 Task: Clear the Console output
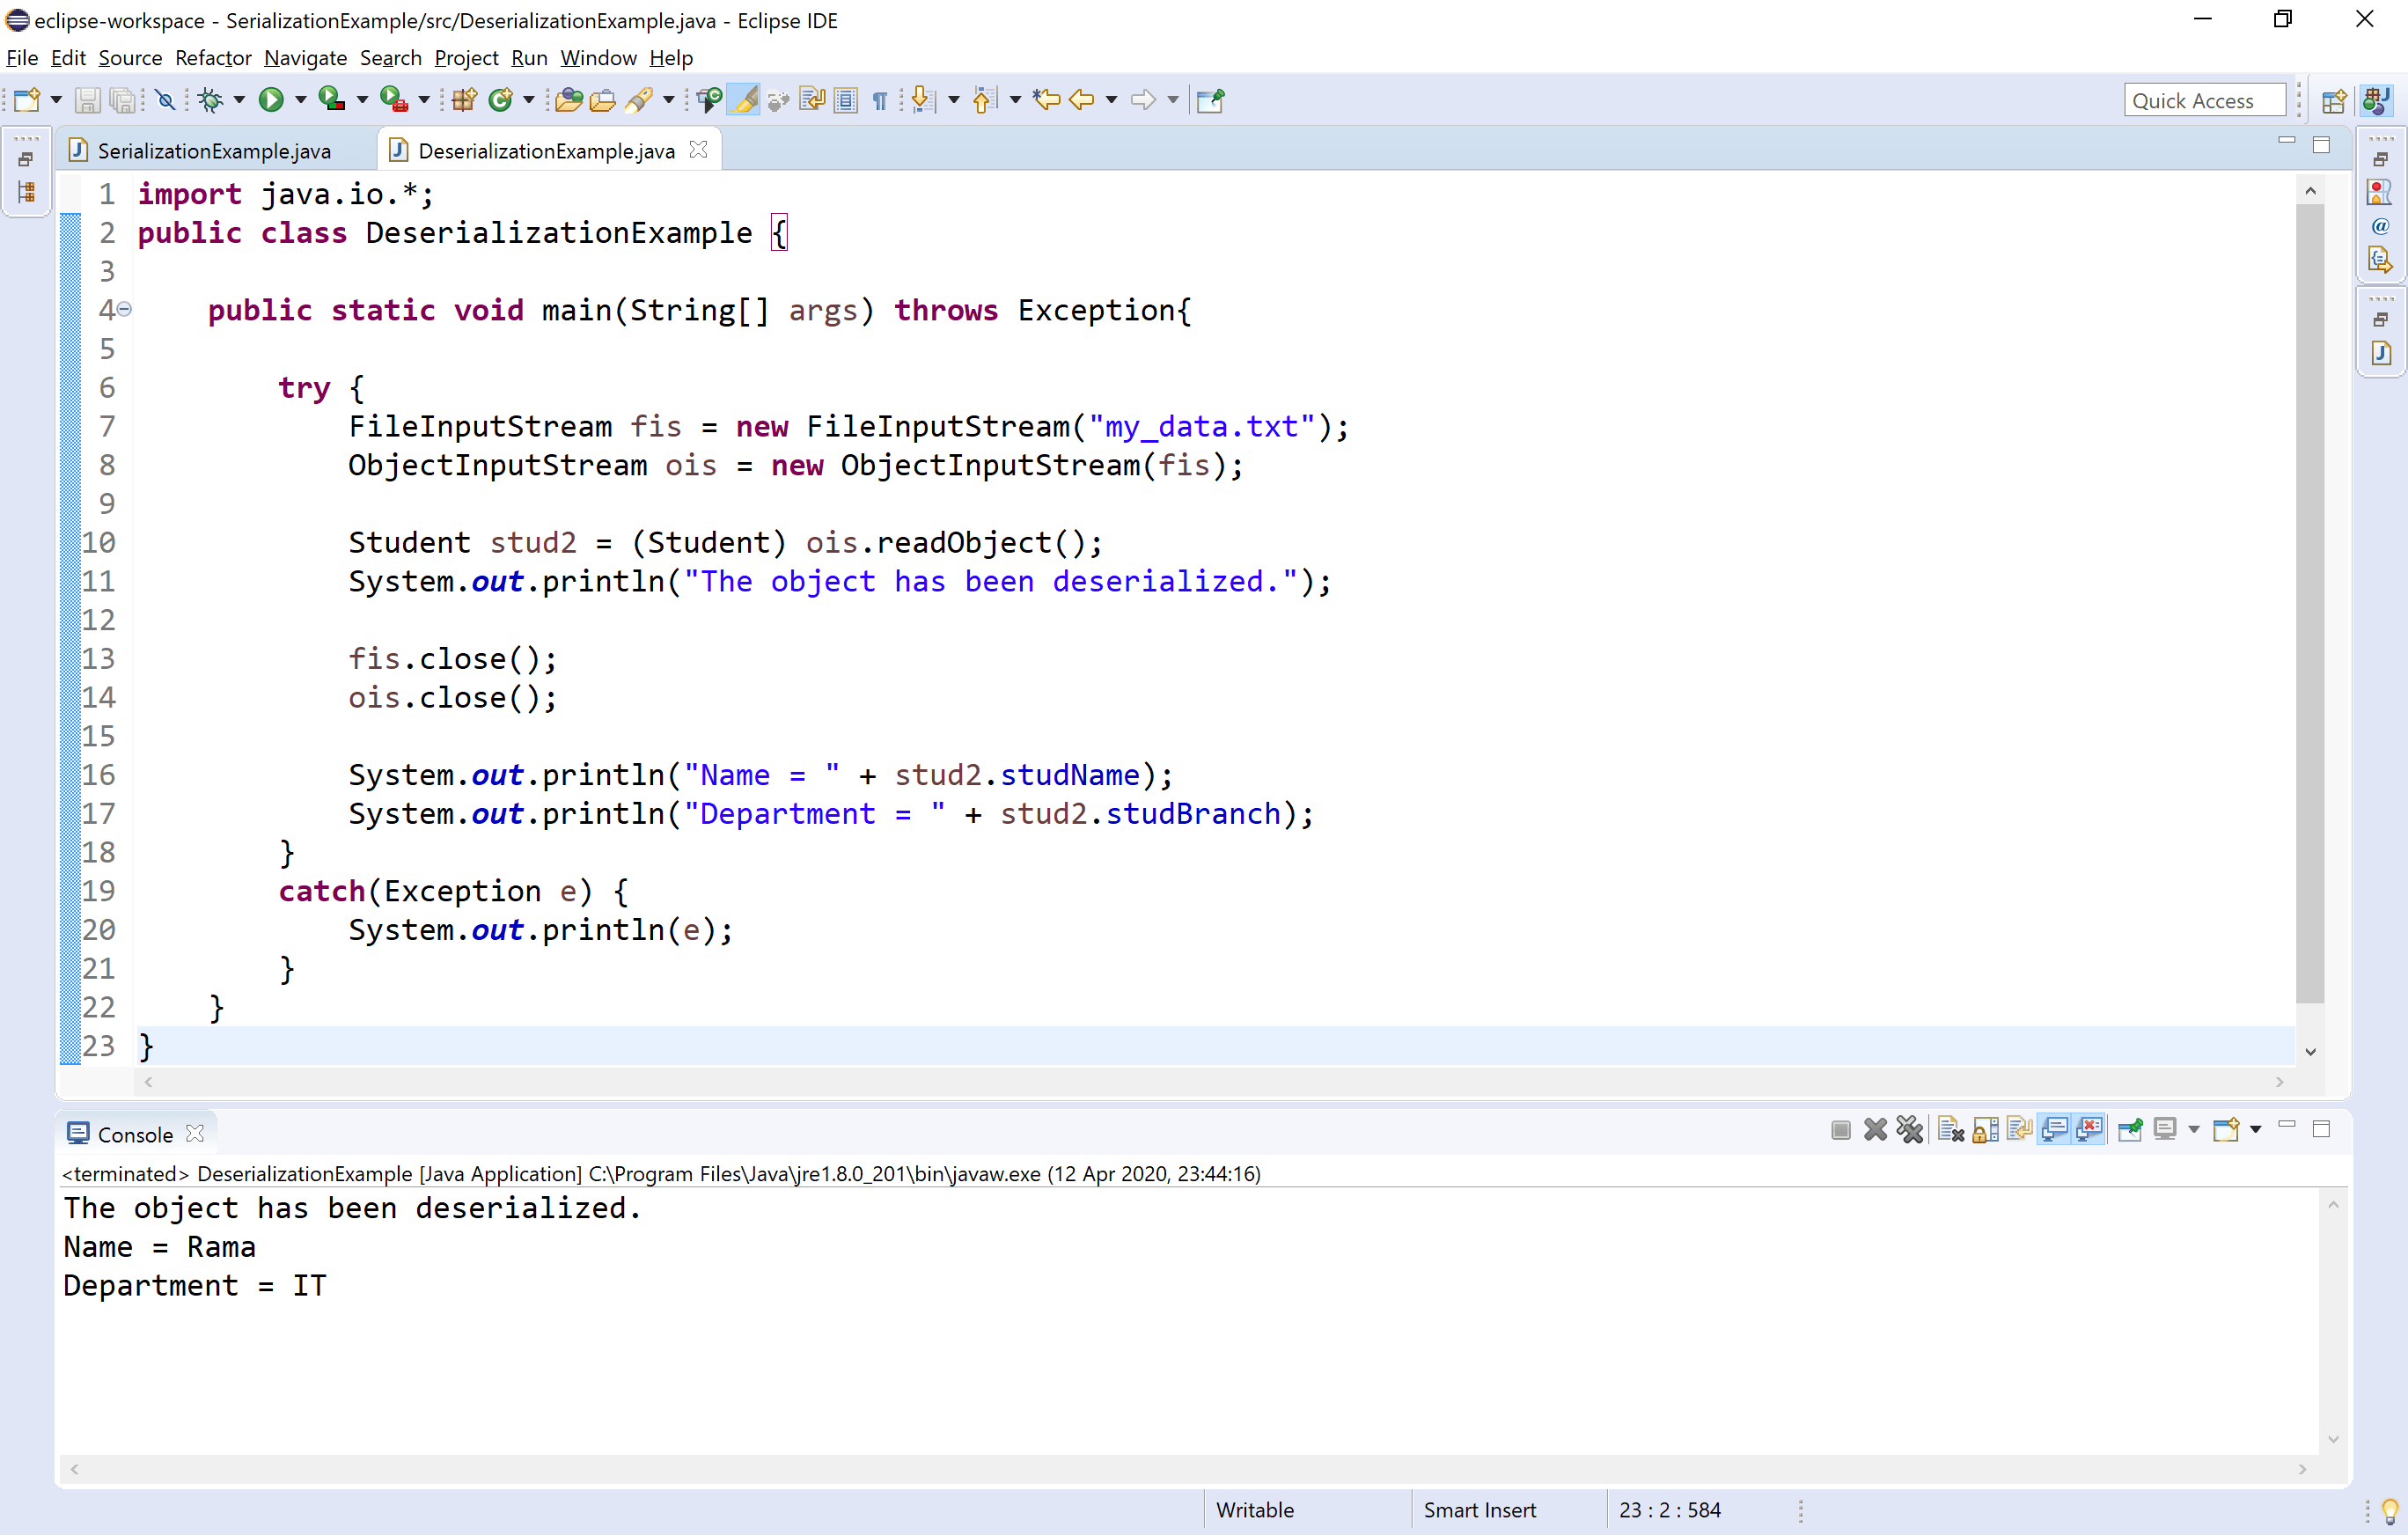pyautogui.click(x=1949, y=1129)
